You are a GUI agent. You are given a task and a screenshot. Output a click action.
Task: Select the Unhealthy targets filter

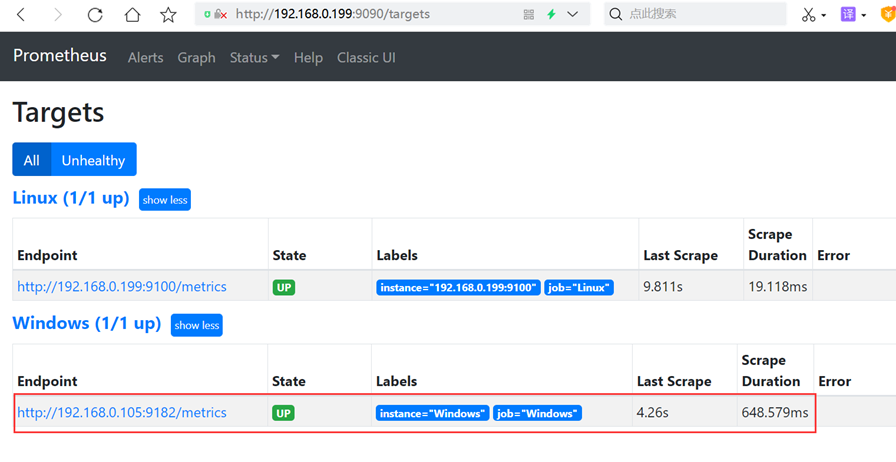click(x=94, y=160)
